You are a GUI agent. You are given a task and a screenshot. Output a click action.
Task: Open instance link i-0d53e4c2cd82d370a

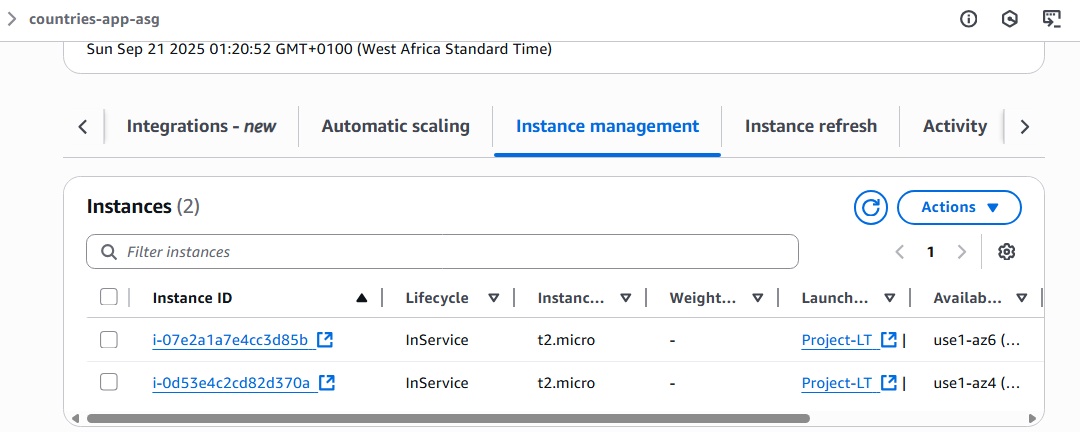click(x=231, y=382)
